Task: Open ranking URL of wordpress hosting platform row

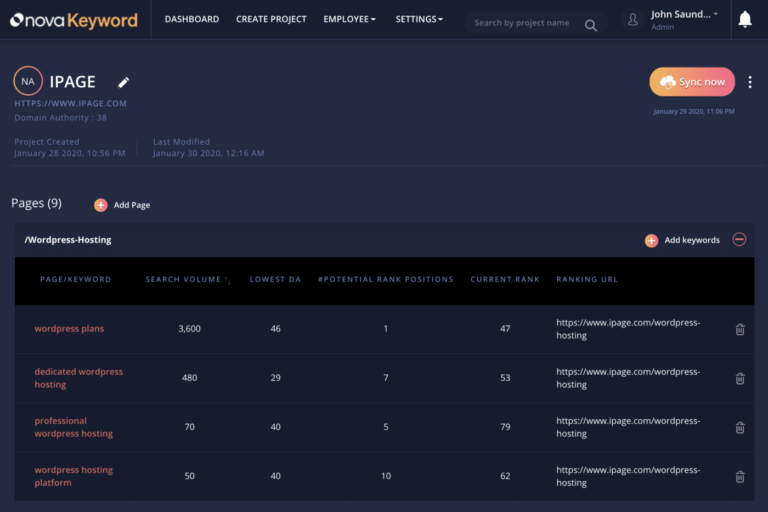Action: [x=628, y=476]
